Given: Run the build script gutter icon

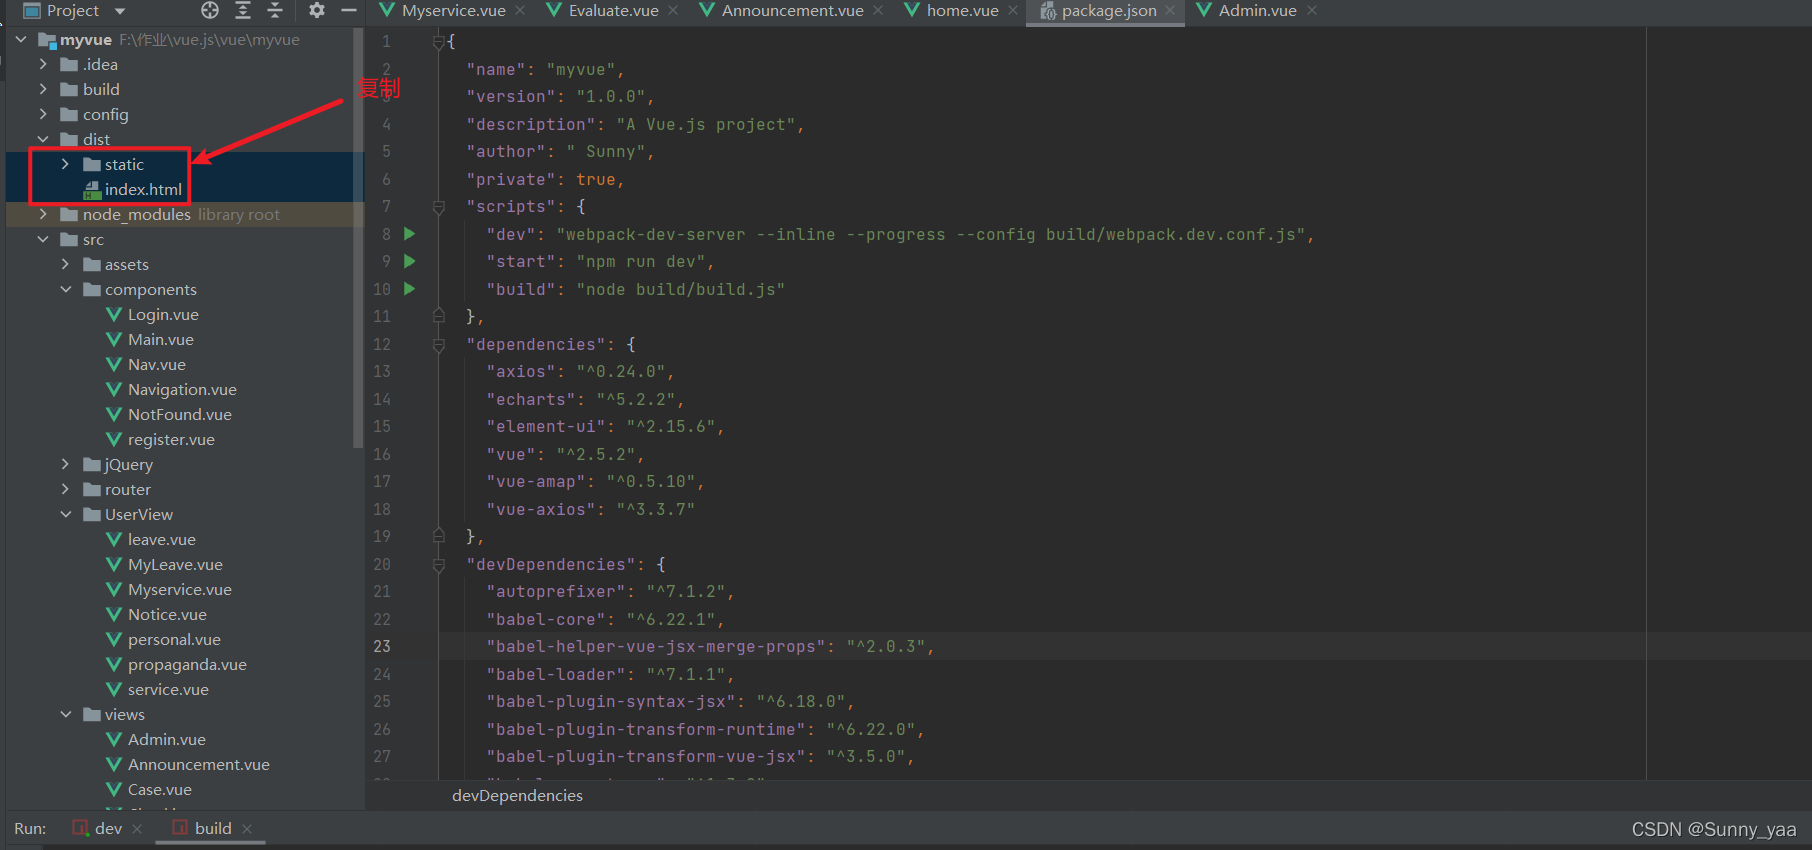Looking at the screenshot, I should click(409, 289).
